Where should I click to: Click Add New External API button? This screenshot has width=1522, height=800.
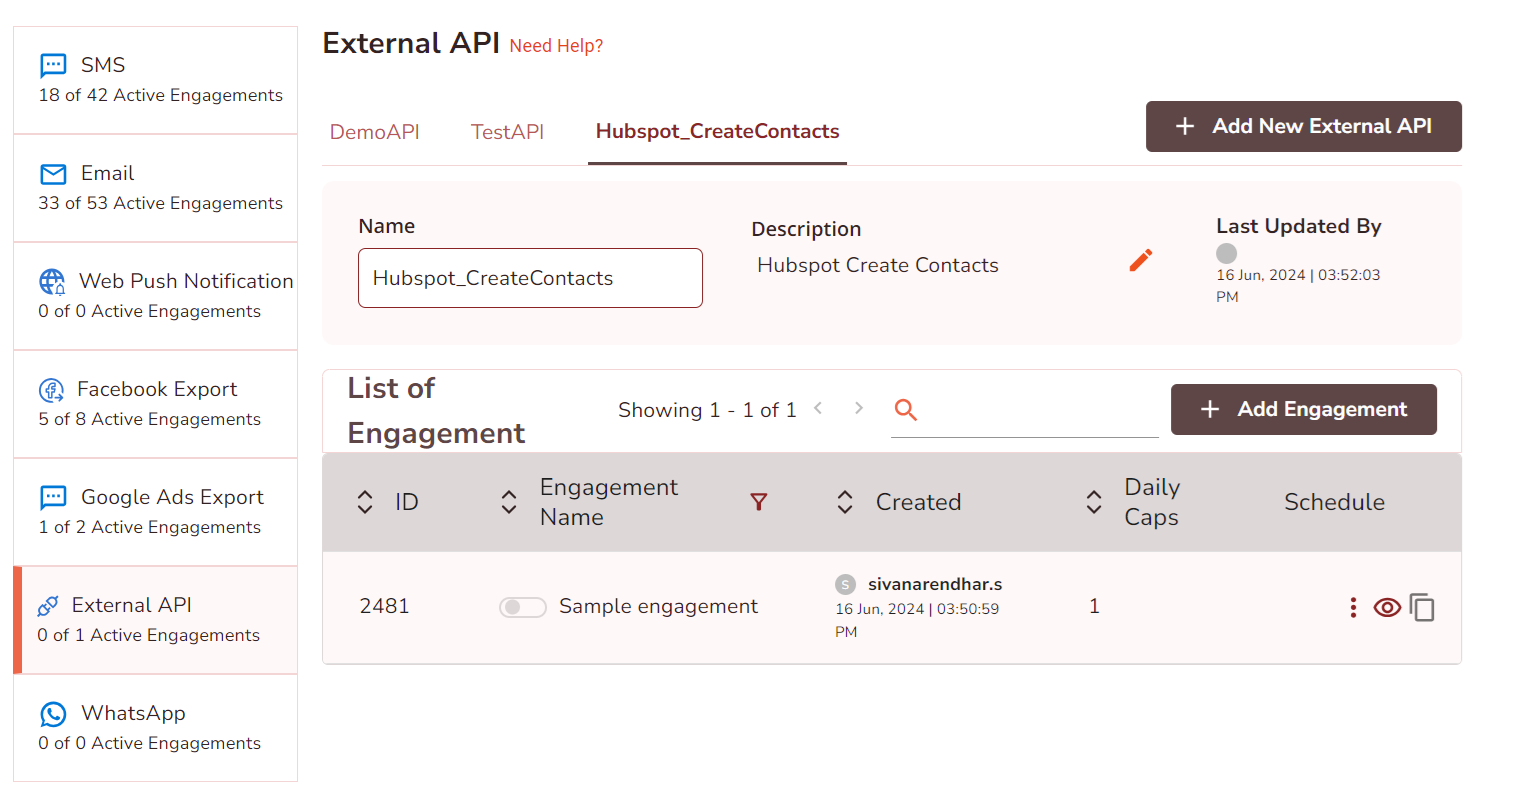coord(1303,127)
